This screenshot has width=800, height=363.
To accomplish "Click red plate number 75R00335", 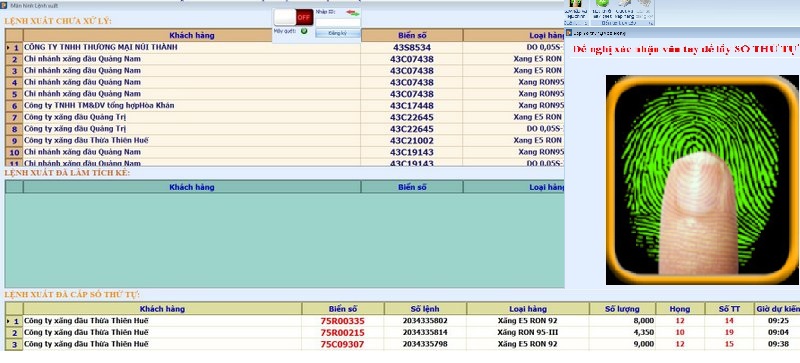I will [x=342, y=321].
